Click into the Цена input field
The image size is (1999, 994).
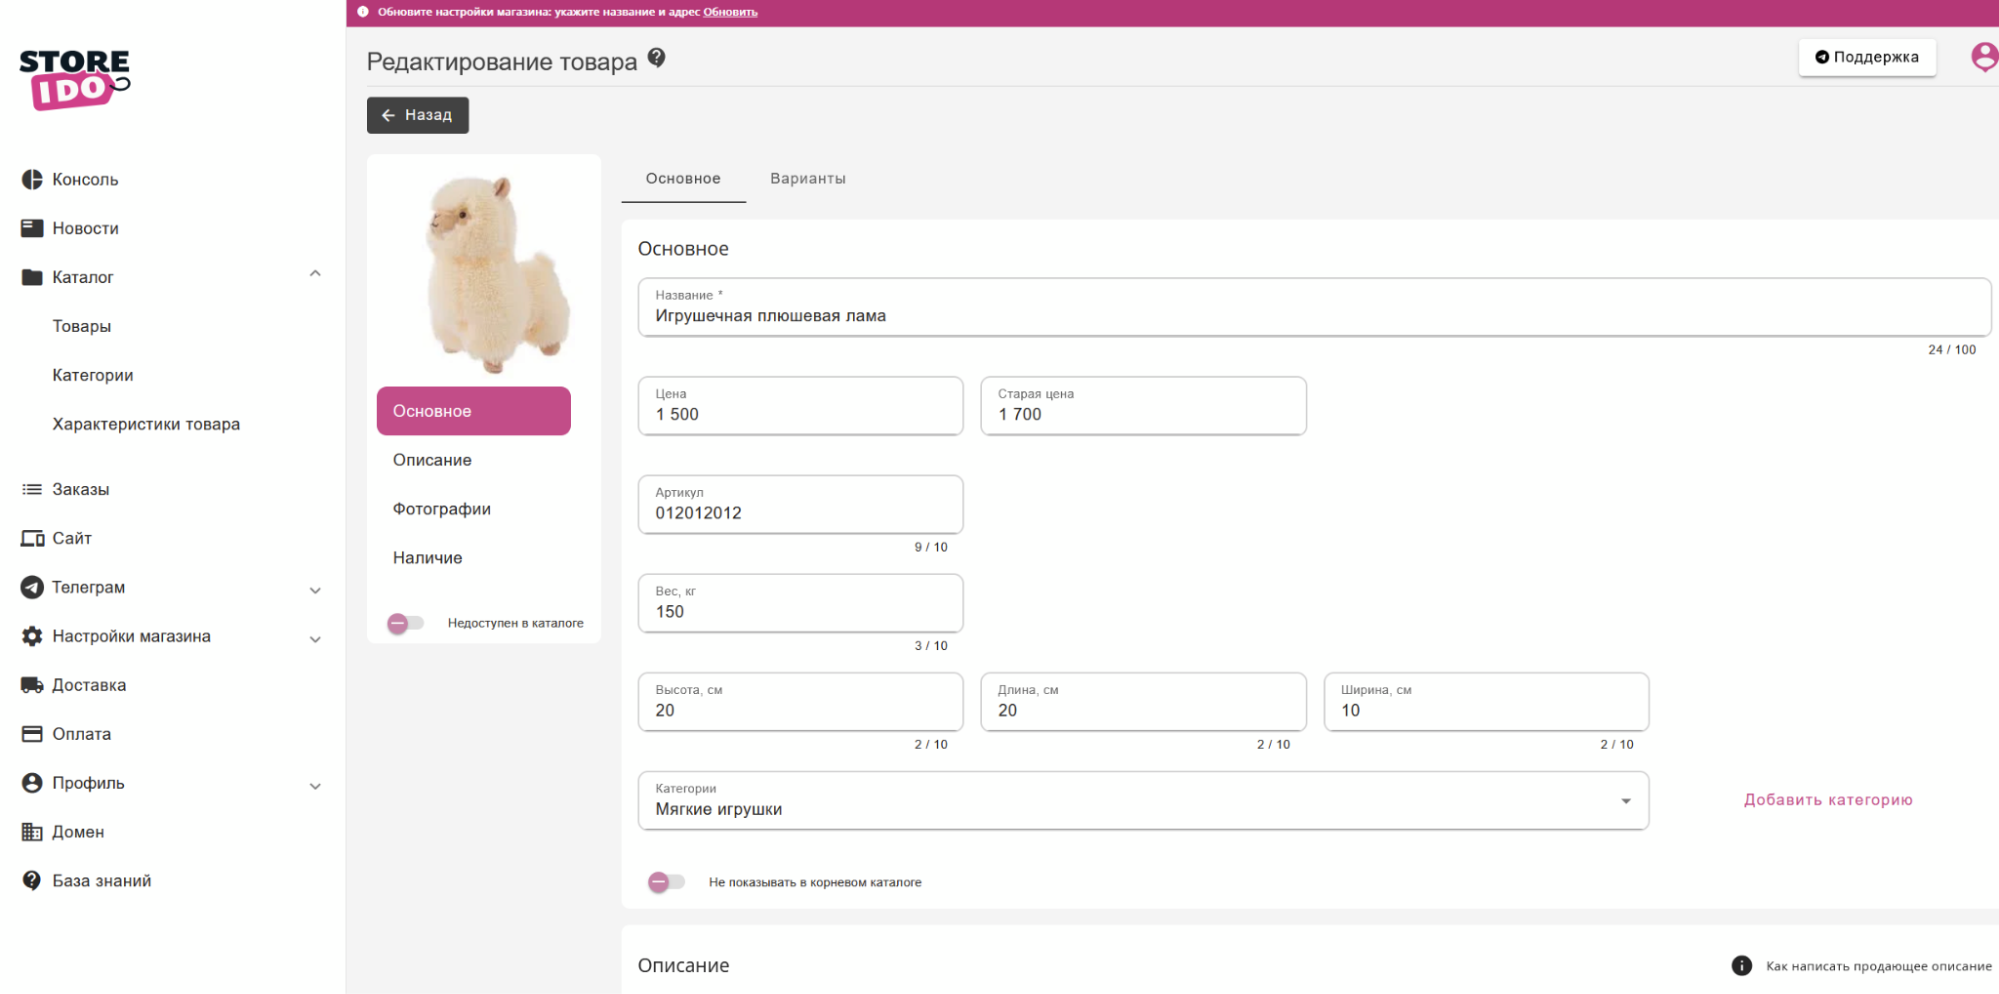click(800, 414)
